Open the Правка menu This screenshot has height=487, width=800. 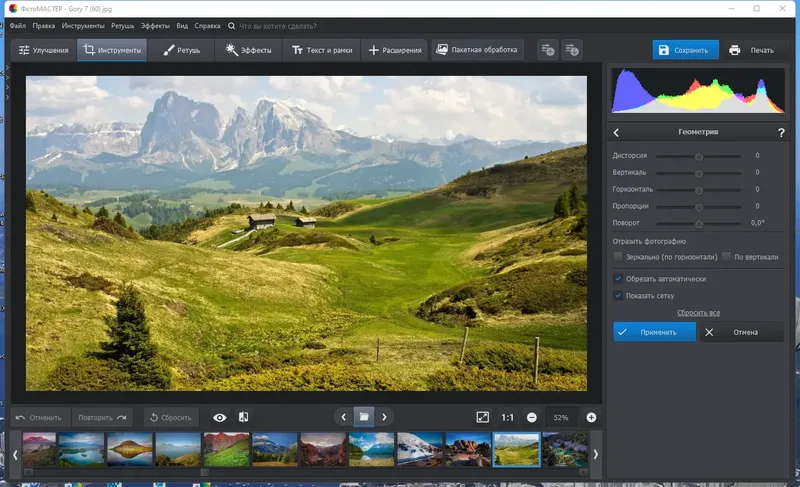[x=43, y=25]
